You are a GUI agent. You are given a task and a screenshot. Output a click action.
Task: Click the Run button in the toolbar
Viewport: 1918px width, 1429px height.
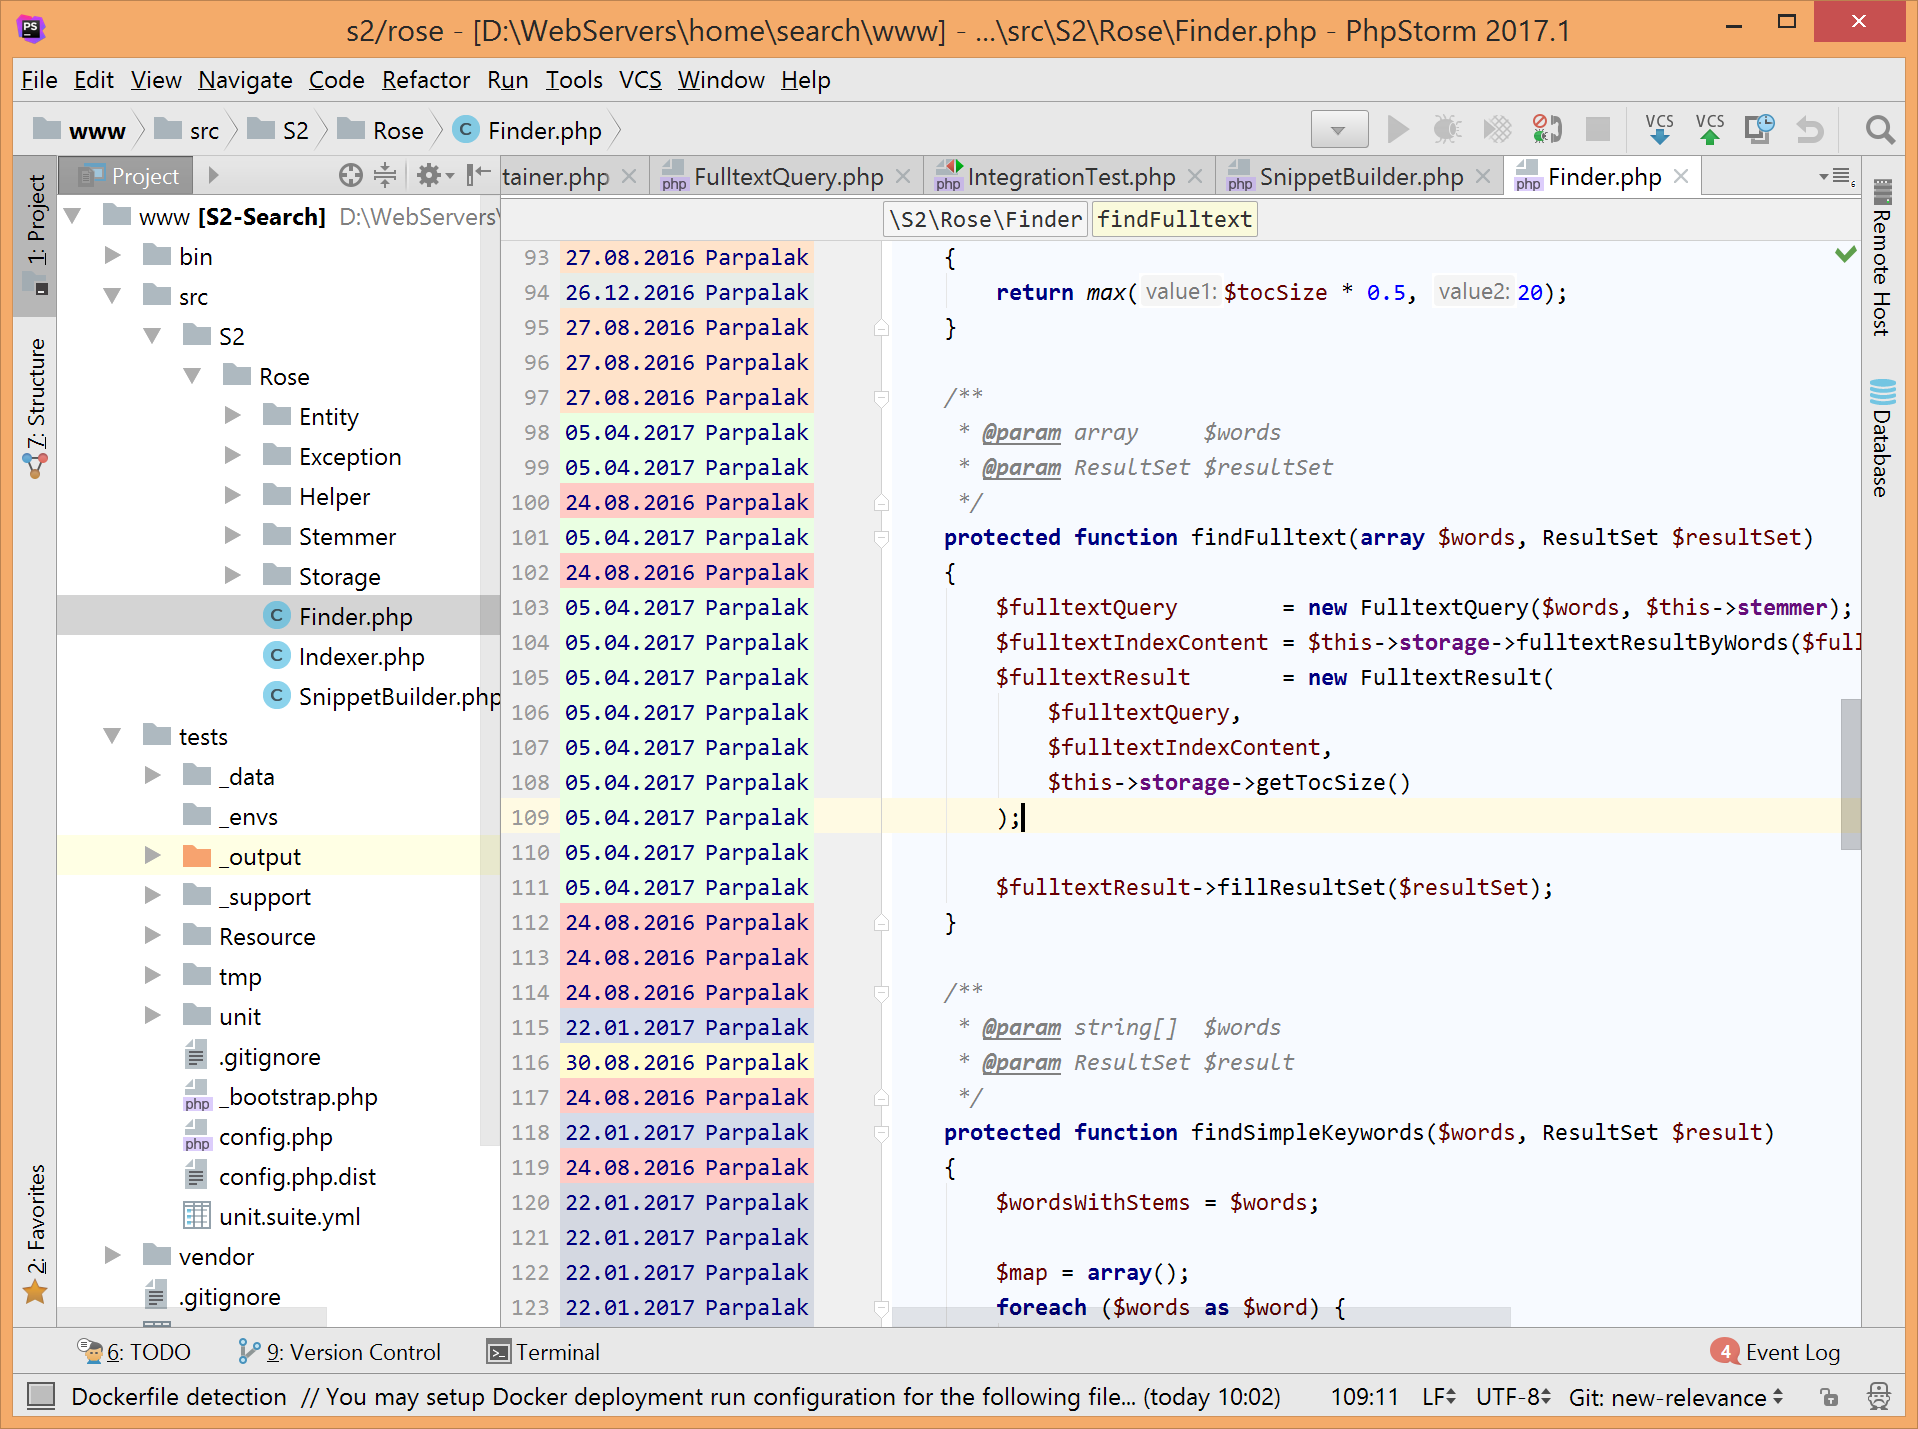tap(1397, 130)
